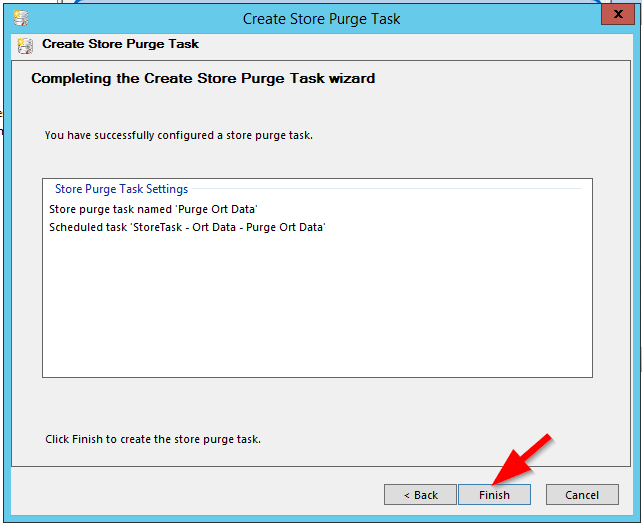
Task: Click the centered title bar text
Action: (321, 19)
